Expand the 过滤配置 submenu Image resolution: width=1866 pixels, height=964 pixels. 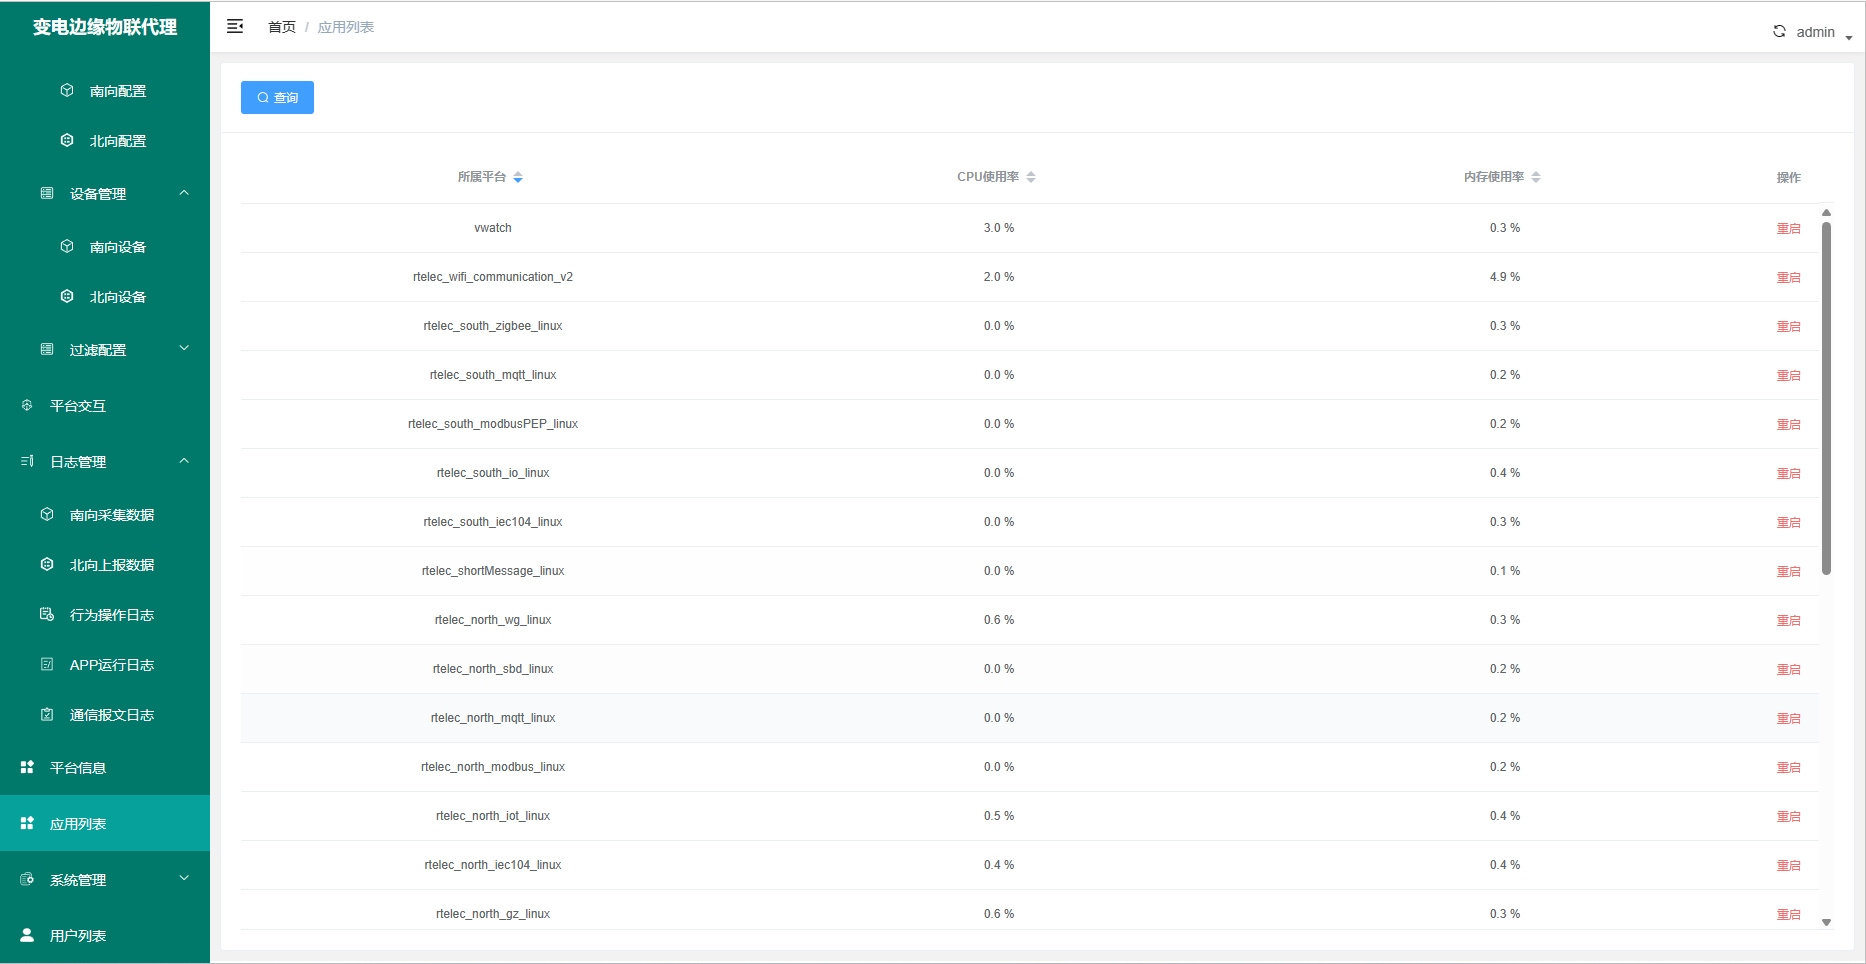[x=184, y=349]
